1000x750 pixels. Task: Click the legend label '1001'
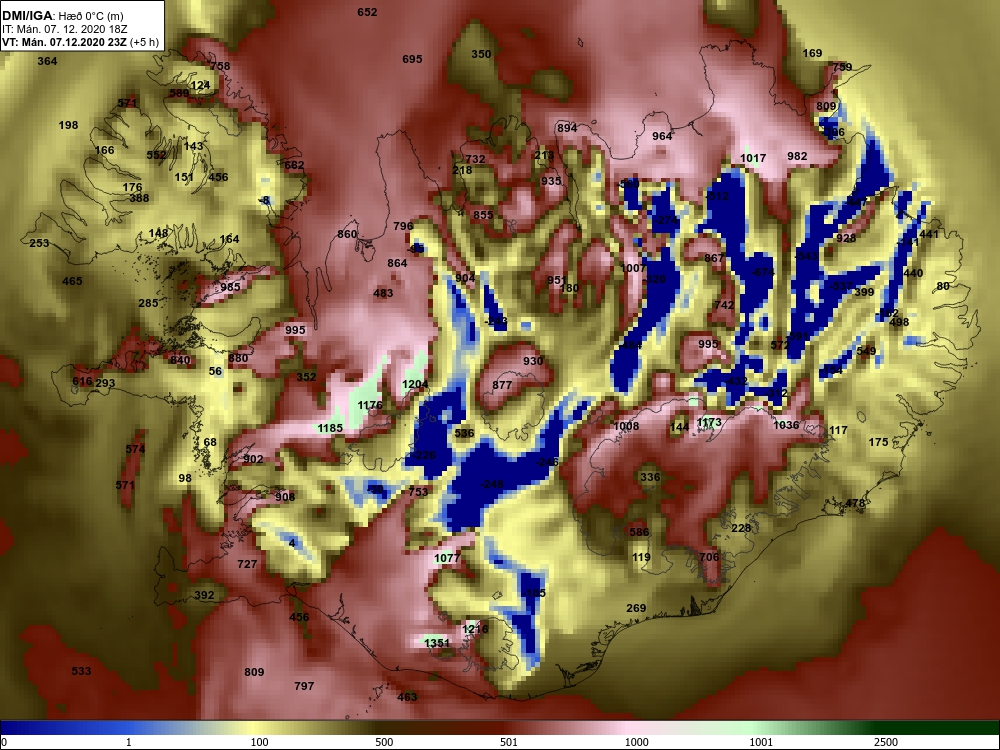click(x=761, y=742)
